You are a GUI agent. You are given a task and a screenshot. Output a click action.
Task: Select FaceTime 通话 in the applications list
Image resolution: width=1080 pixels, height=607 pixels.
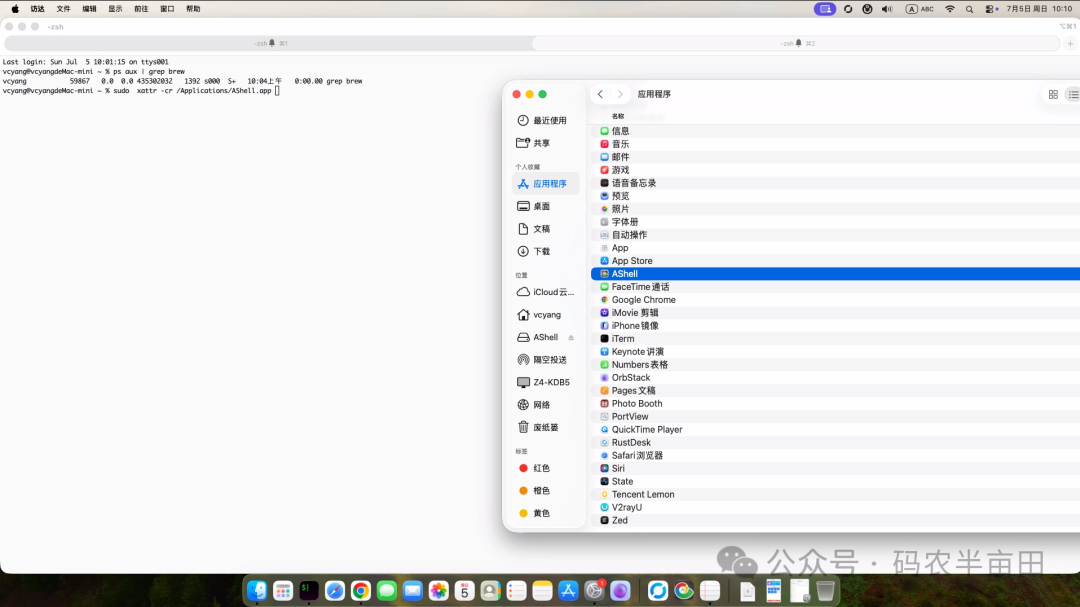click(835, 287)
